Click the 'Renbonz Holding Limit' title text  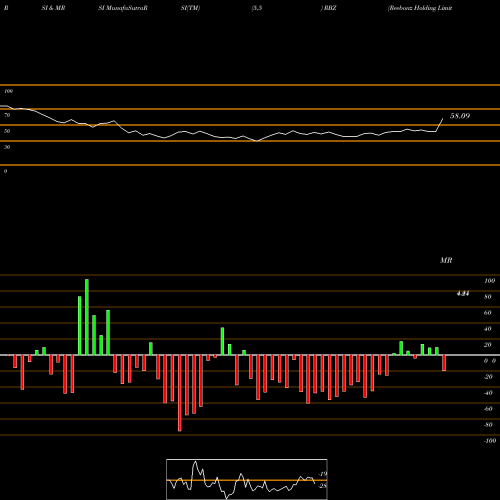pyautogui.click(x=420, y=8)
